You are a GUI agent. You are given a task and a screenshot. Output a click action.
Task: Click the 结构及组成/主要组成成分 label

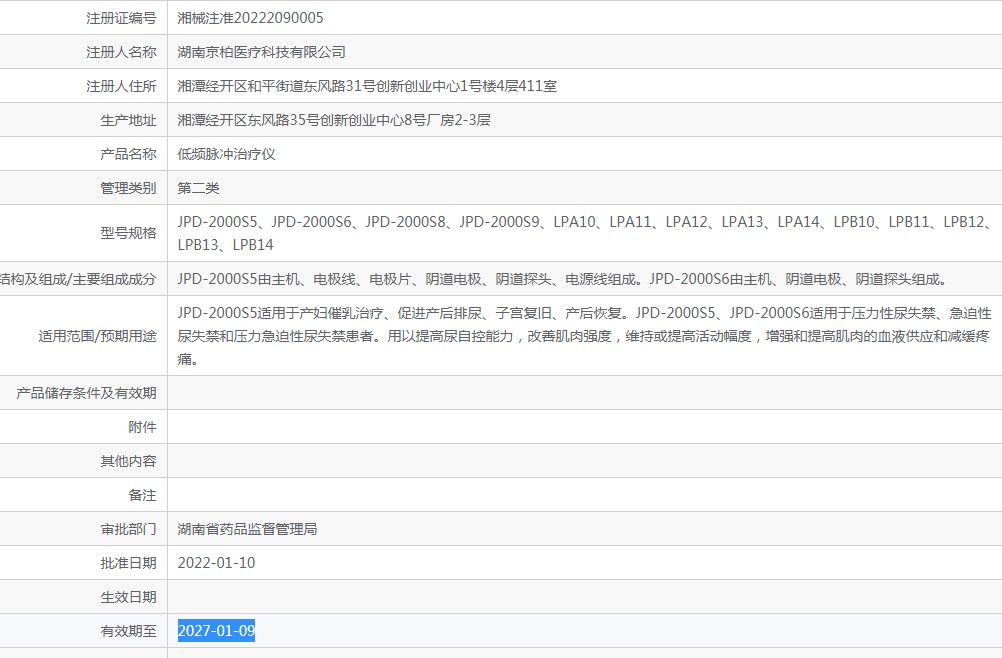[x=78, y=279]
